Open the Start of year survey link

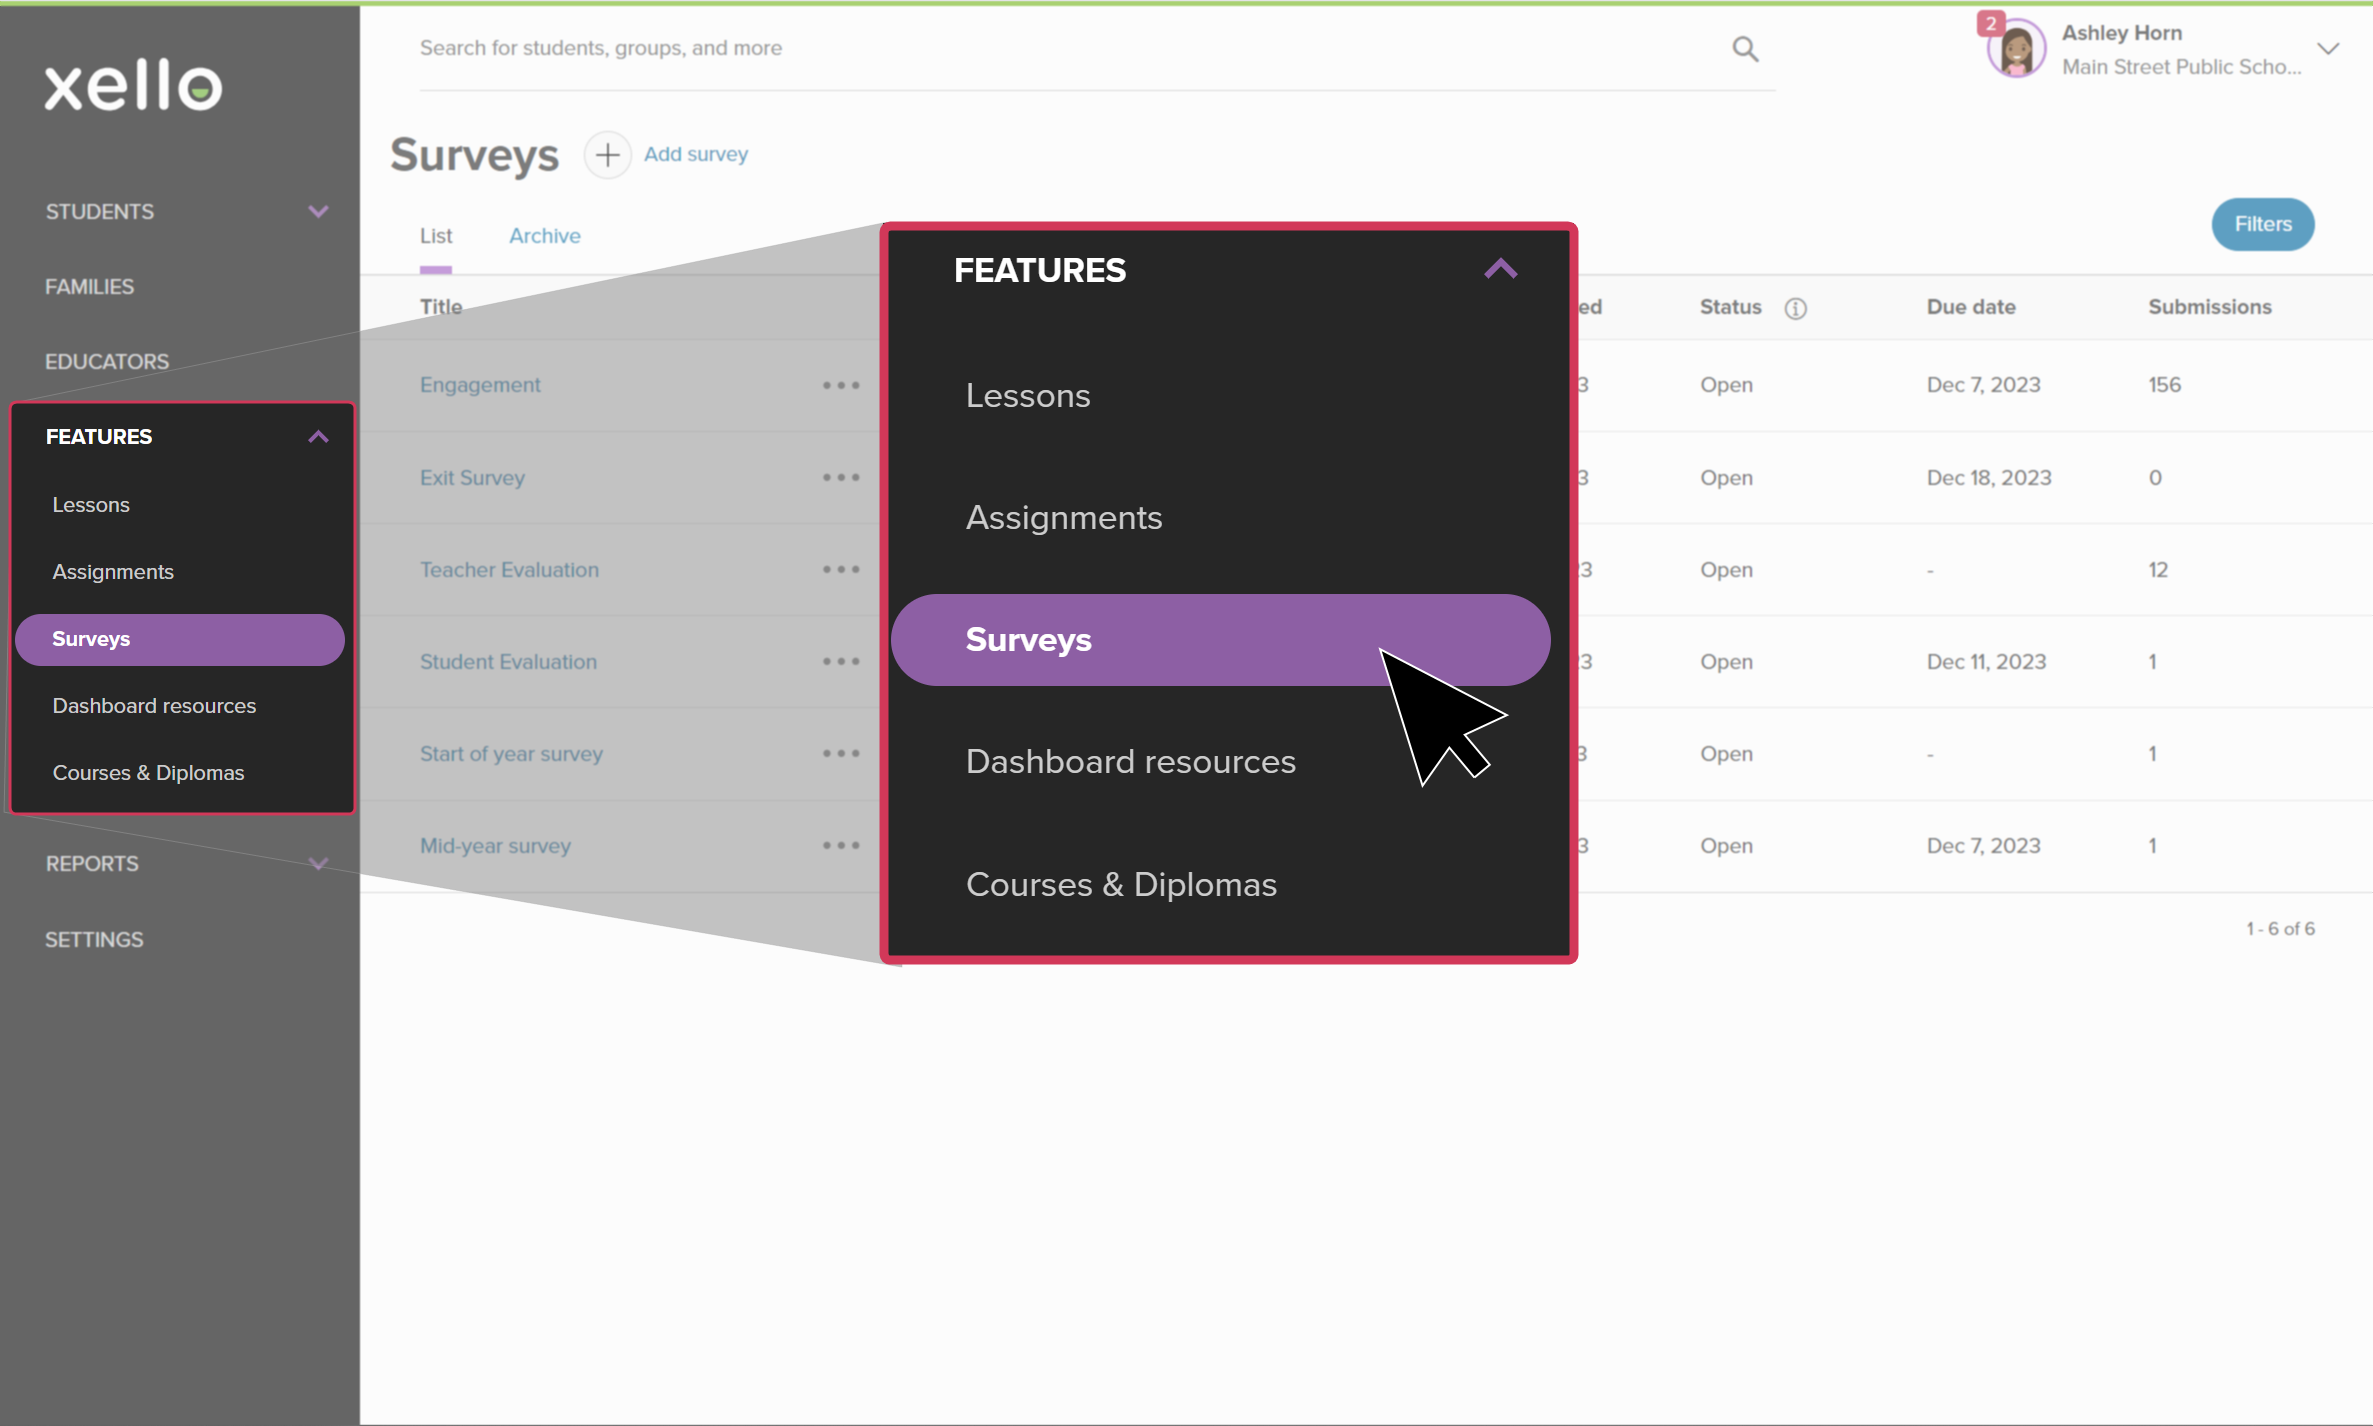511,753
